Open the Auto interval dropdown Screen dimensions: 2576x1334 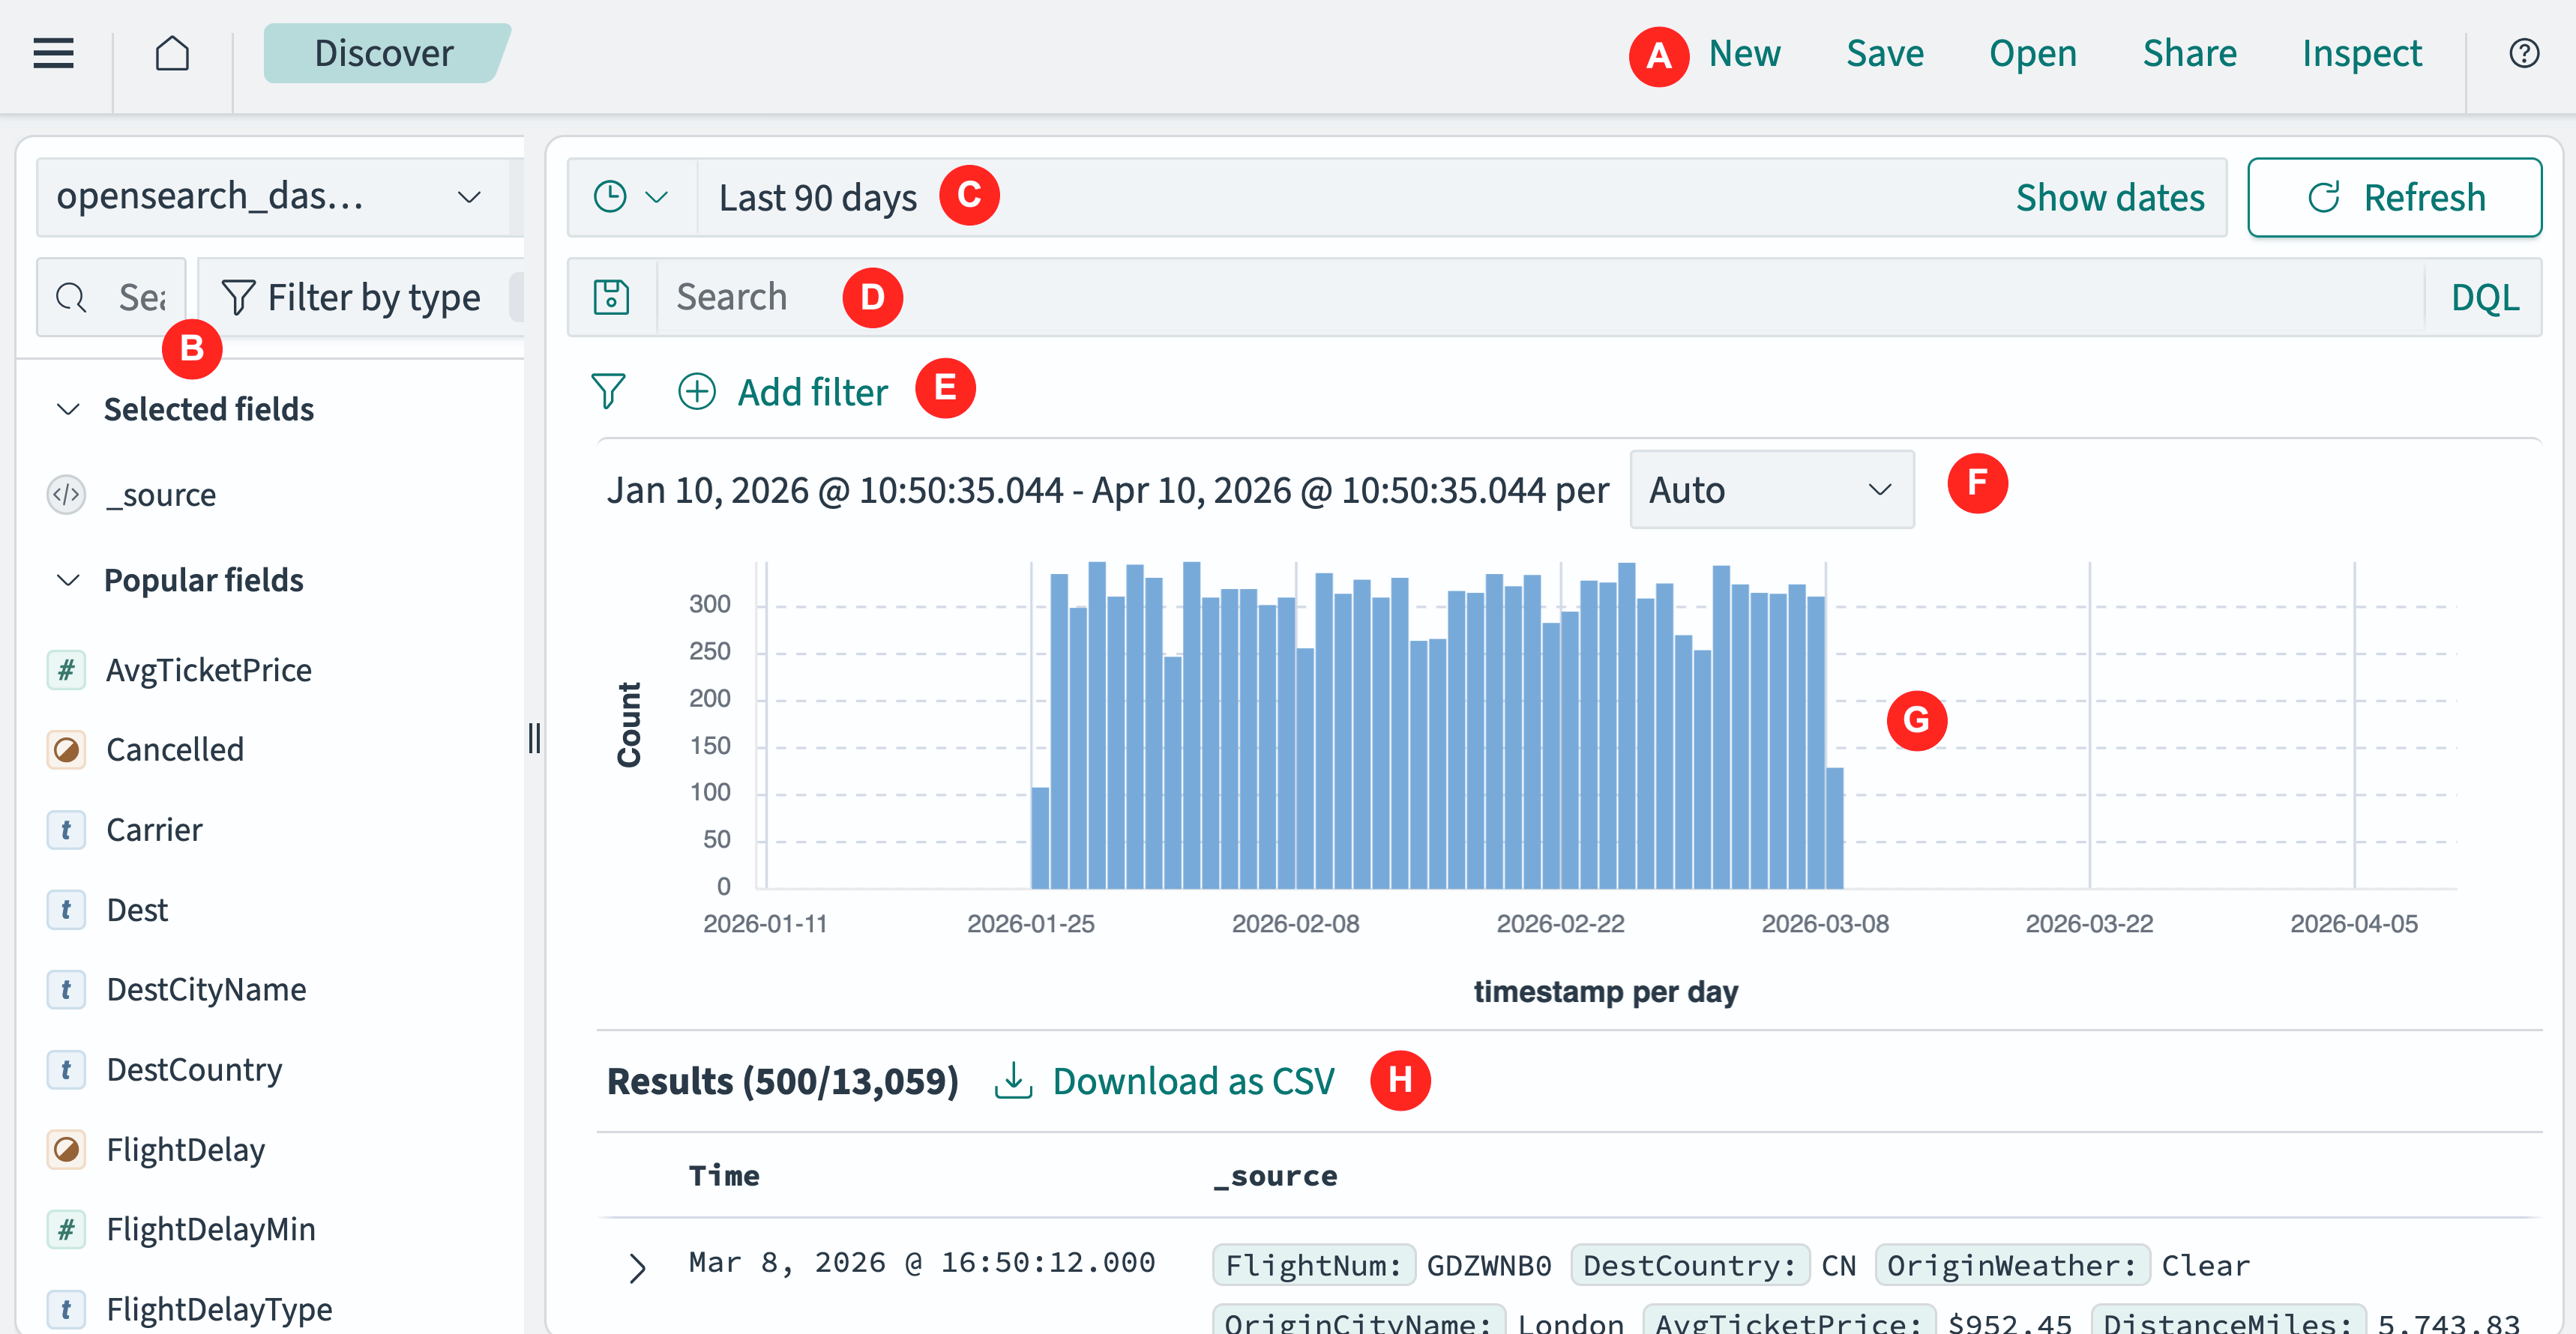1771,490
